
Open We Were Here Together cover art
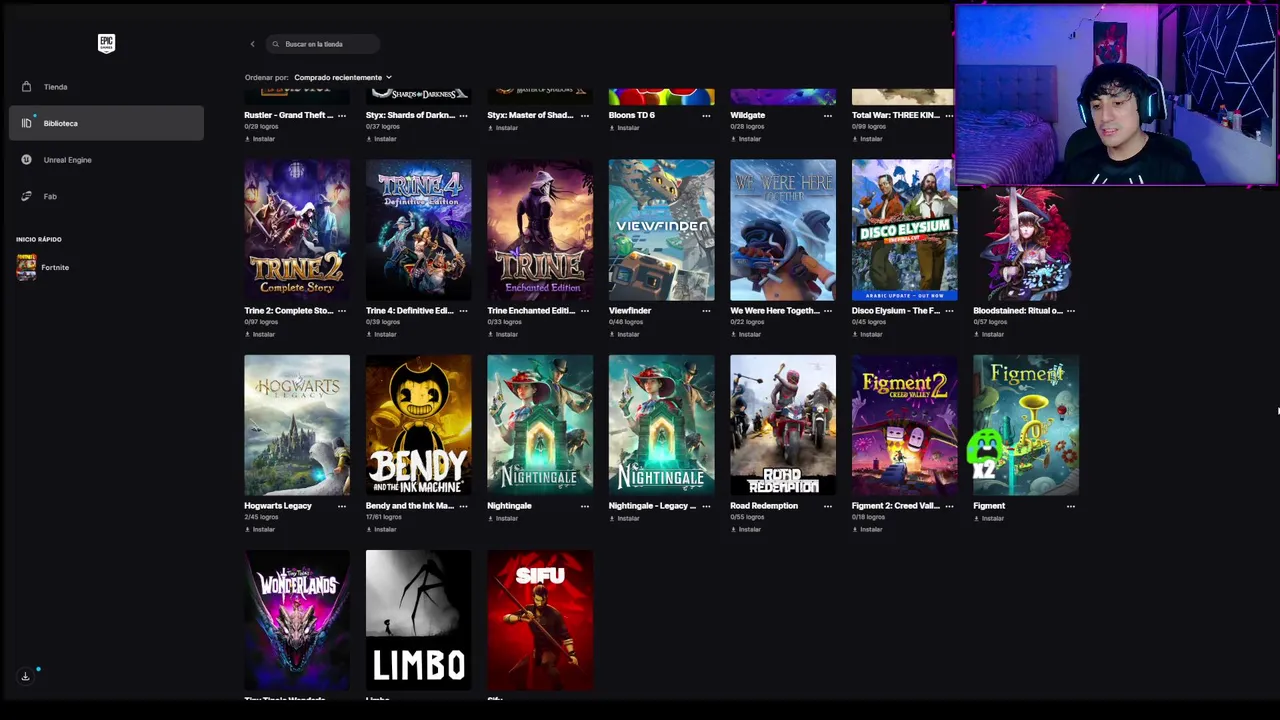point(783,230)
